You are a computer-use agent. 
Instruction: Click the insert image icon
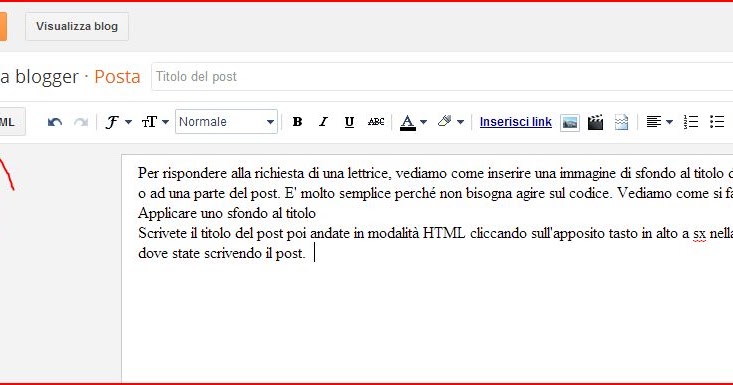pyautogui.click(x=570, y=122)
